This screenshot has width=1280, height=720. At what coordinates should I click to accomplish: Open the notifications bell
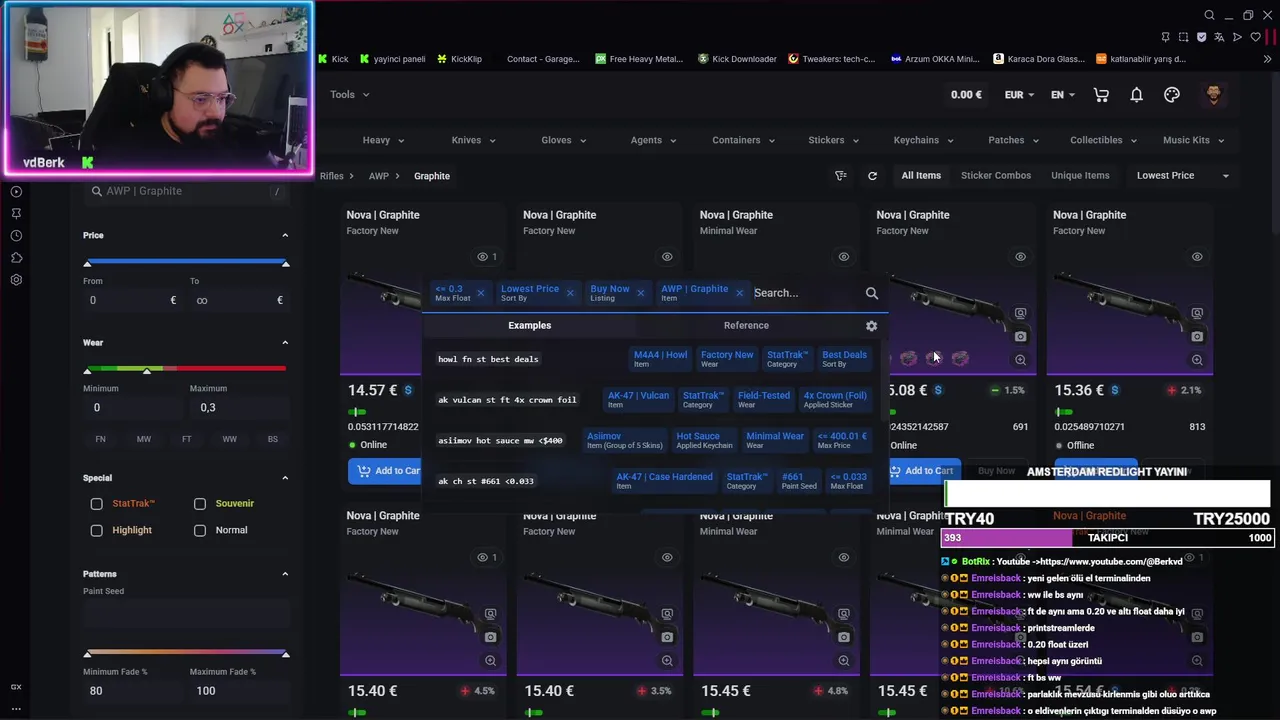1136,95
